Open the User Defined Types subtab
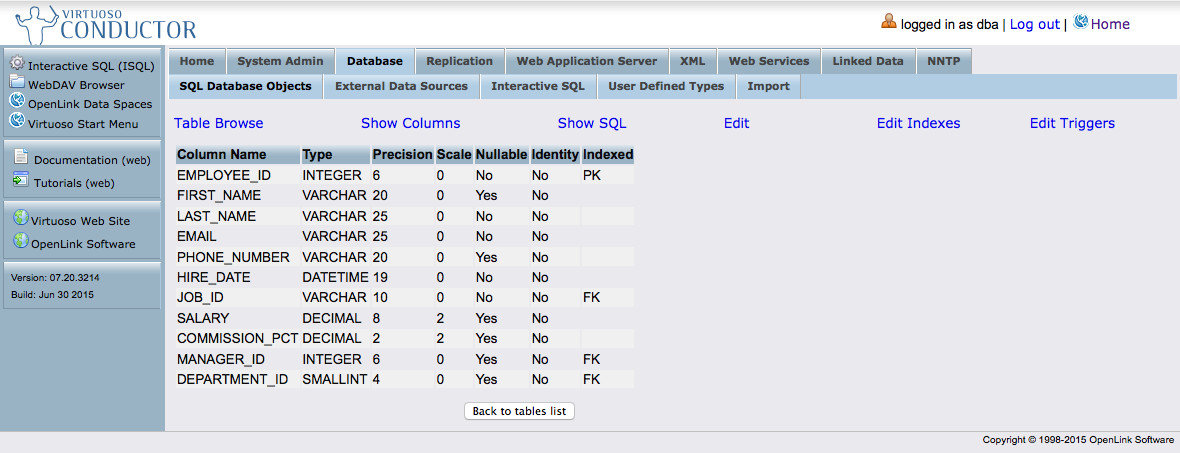Screen dimensions: 1180x453 pos(666,86)
